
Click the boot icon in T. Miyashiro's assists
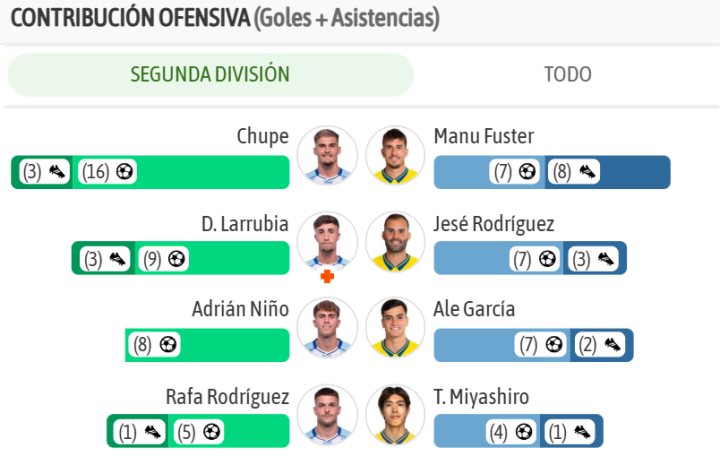[582, 432]
